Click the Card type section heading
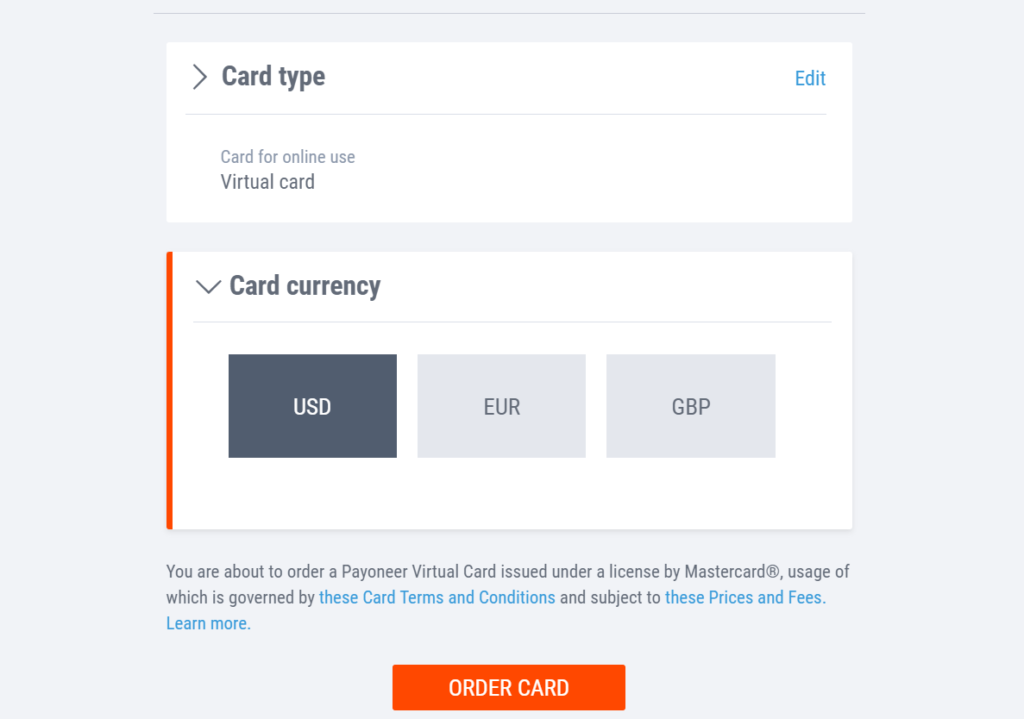Viewport: 1024px width, 719px height. point(272,76)
